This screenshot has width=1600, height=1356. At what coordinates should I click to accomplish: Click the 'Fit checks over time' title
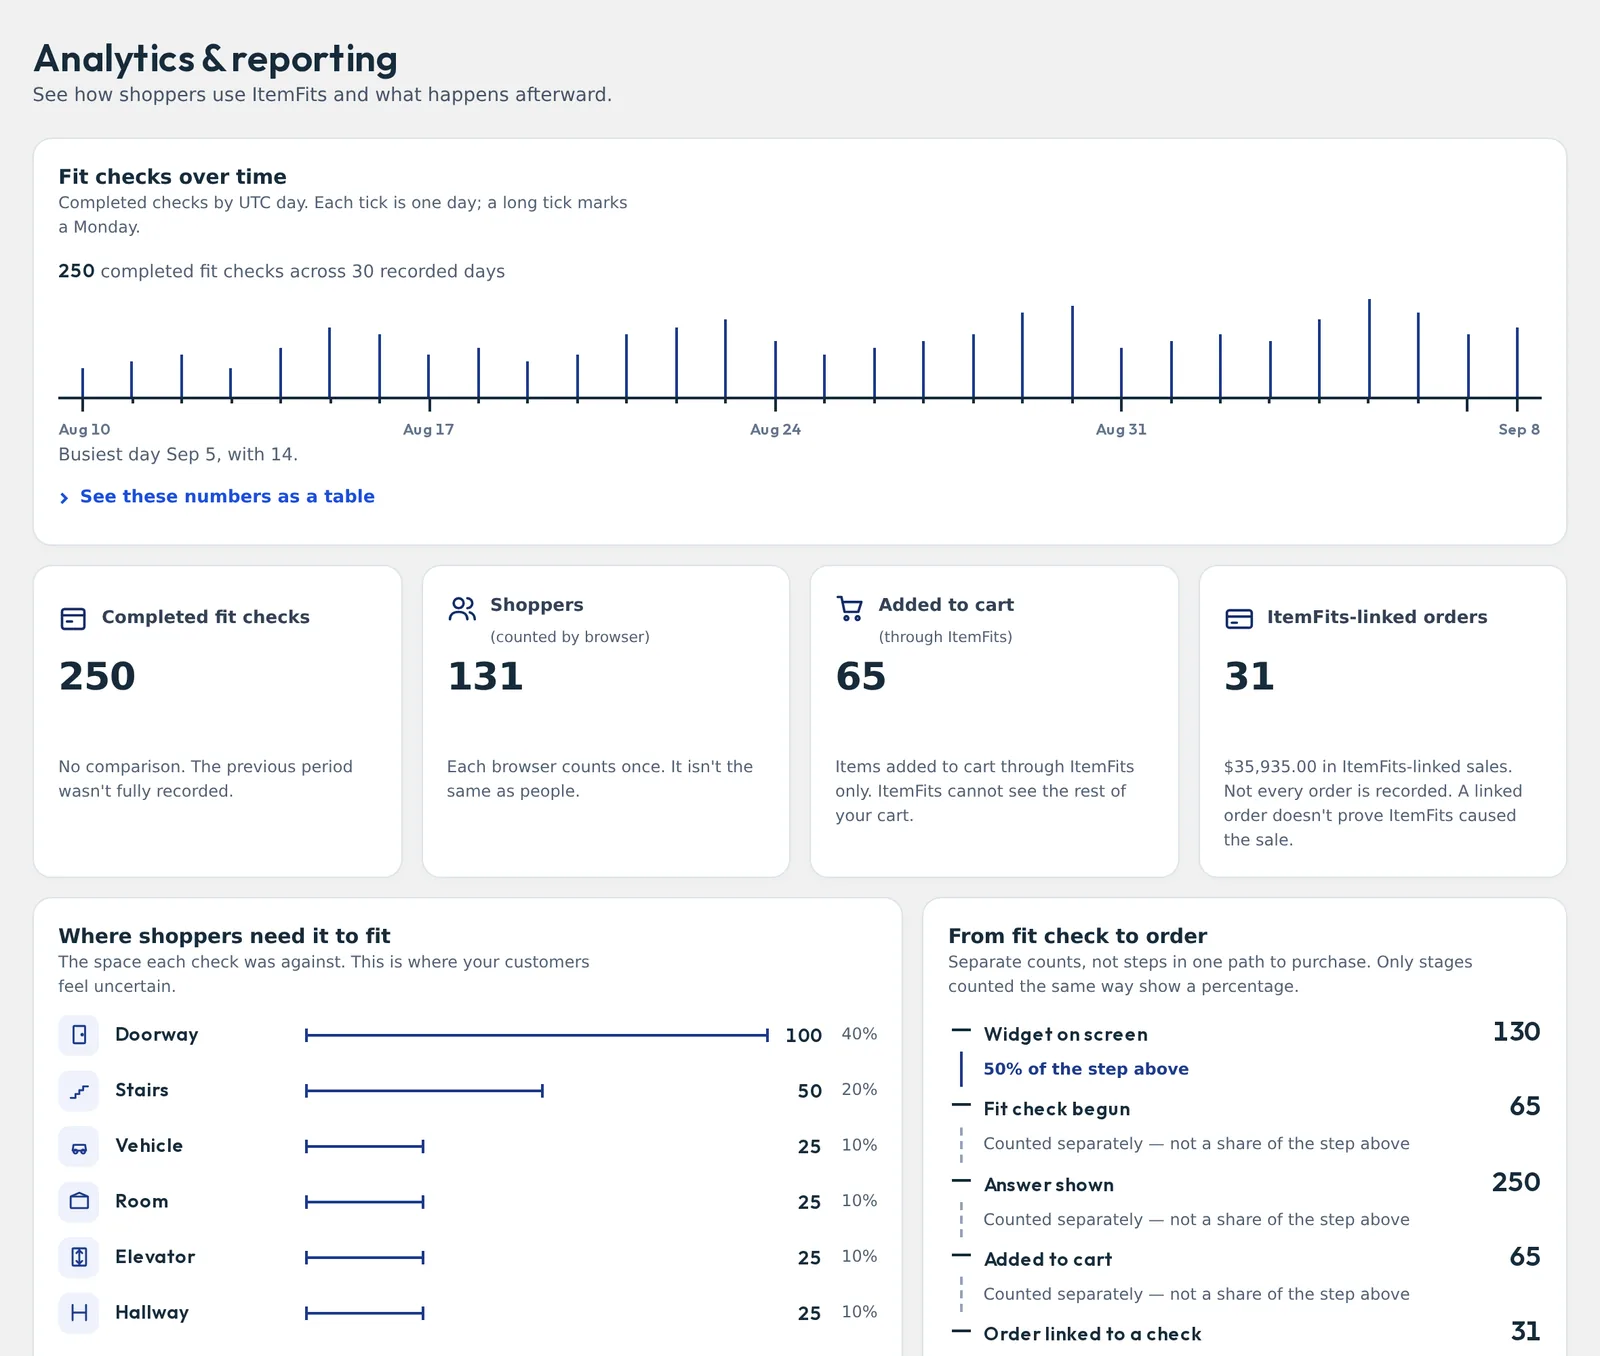click(172, 177)
